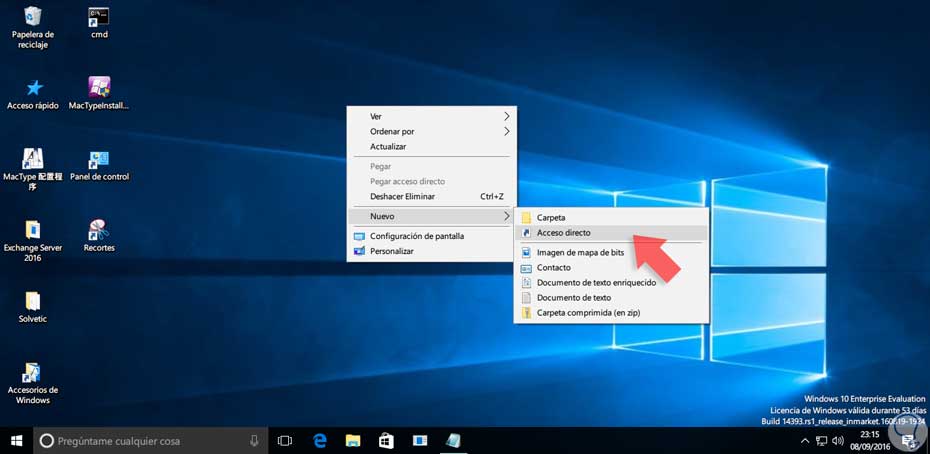Show hidden system tray icons
The height and width of the screenshot is (454, 930).
804,441
